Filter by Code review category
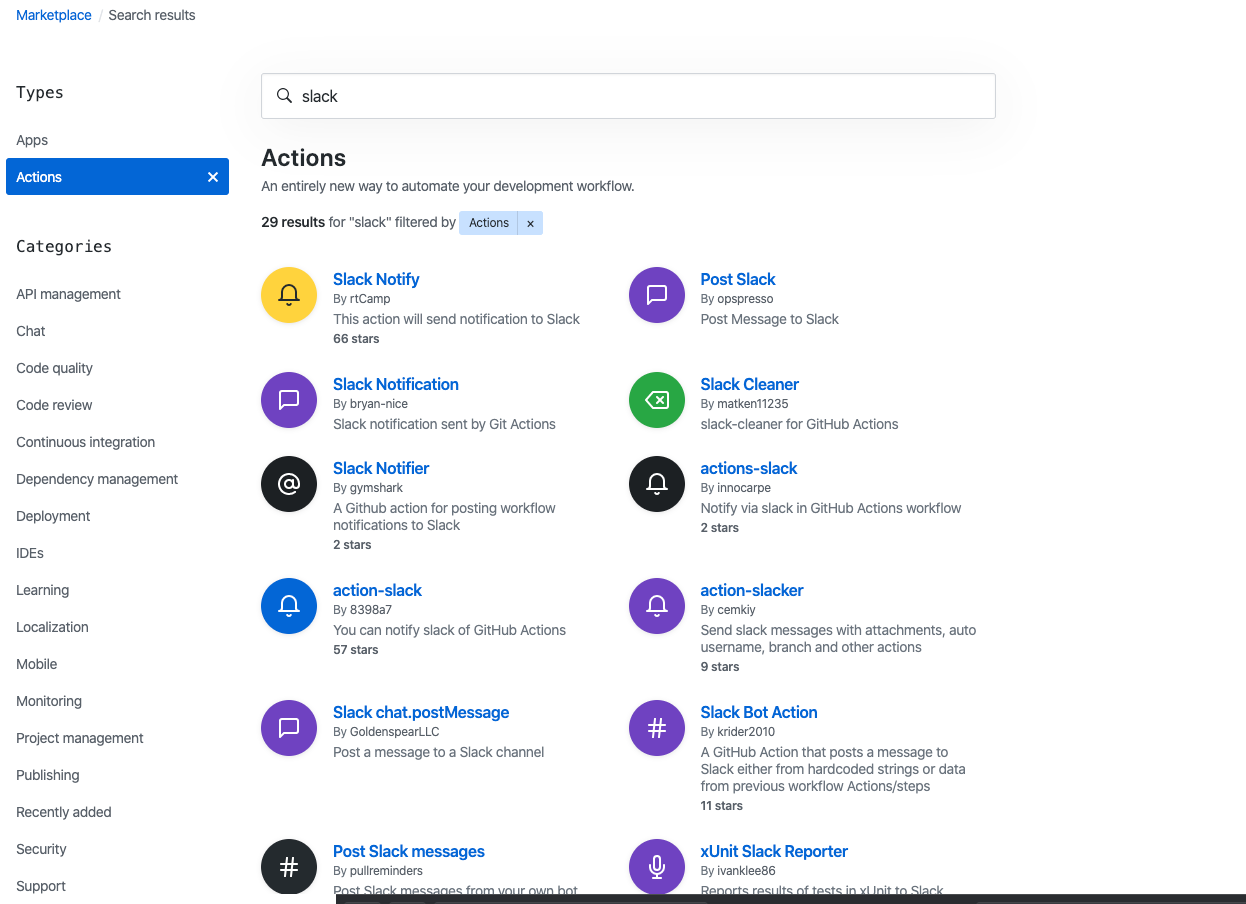 (54, 405)
